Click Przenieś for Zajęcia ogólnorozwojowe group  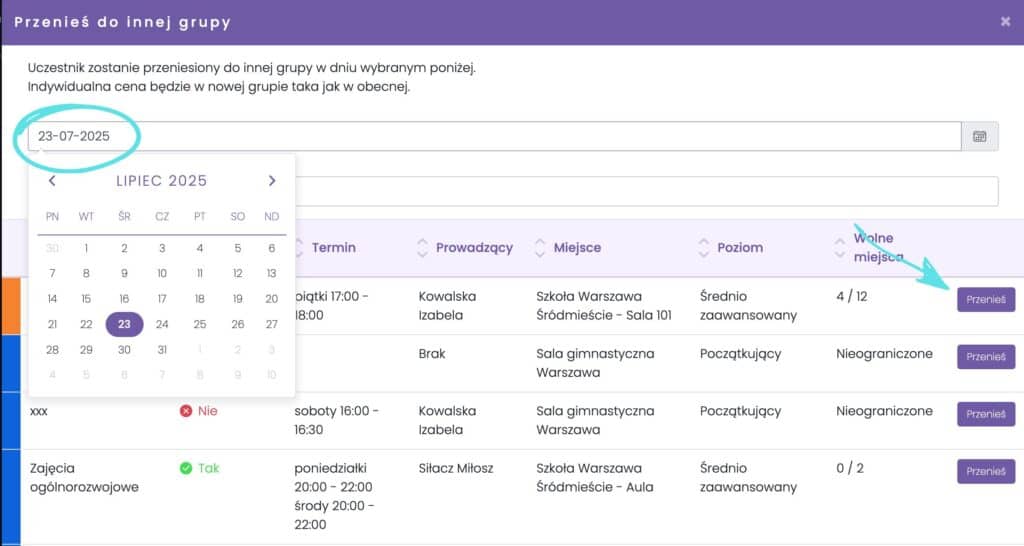986,471
